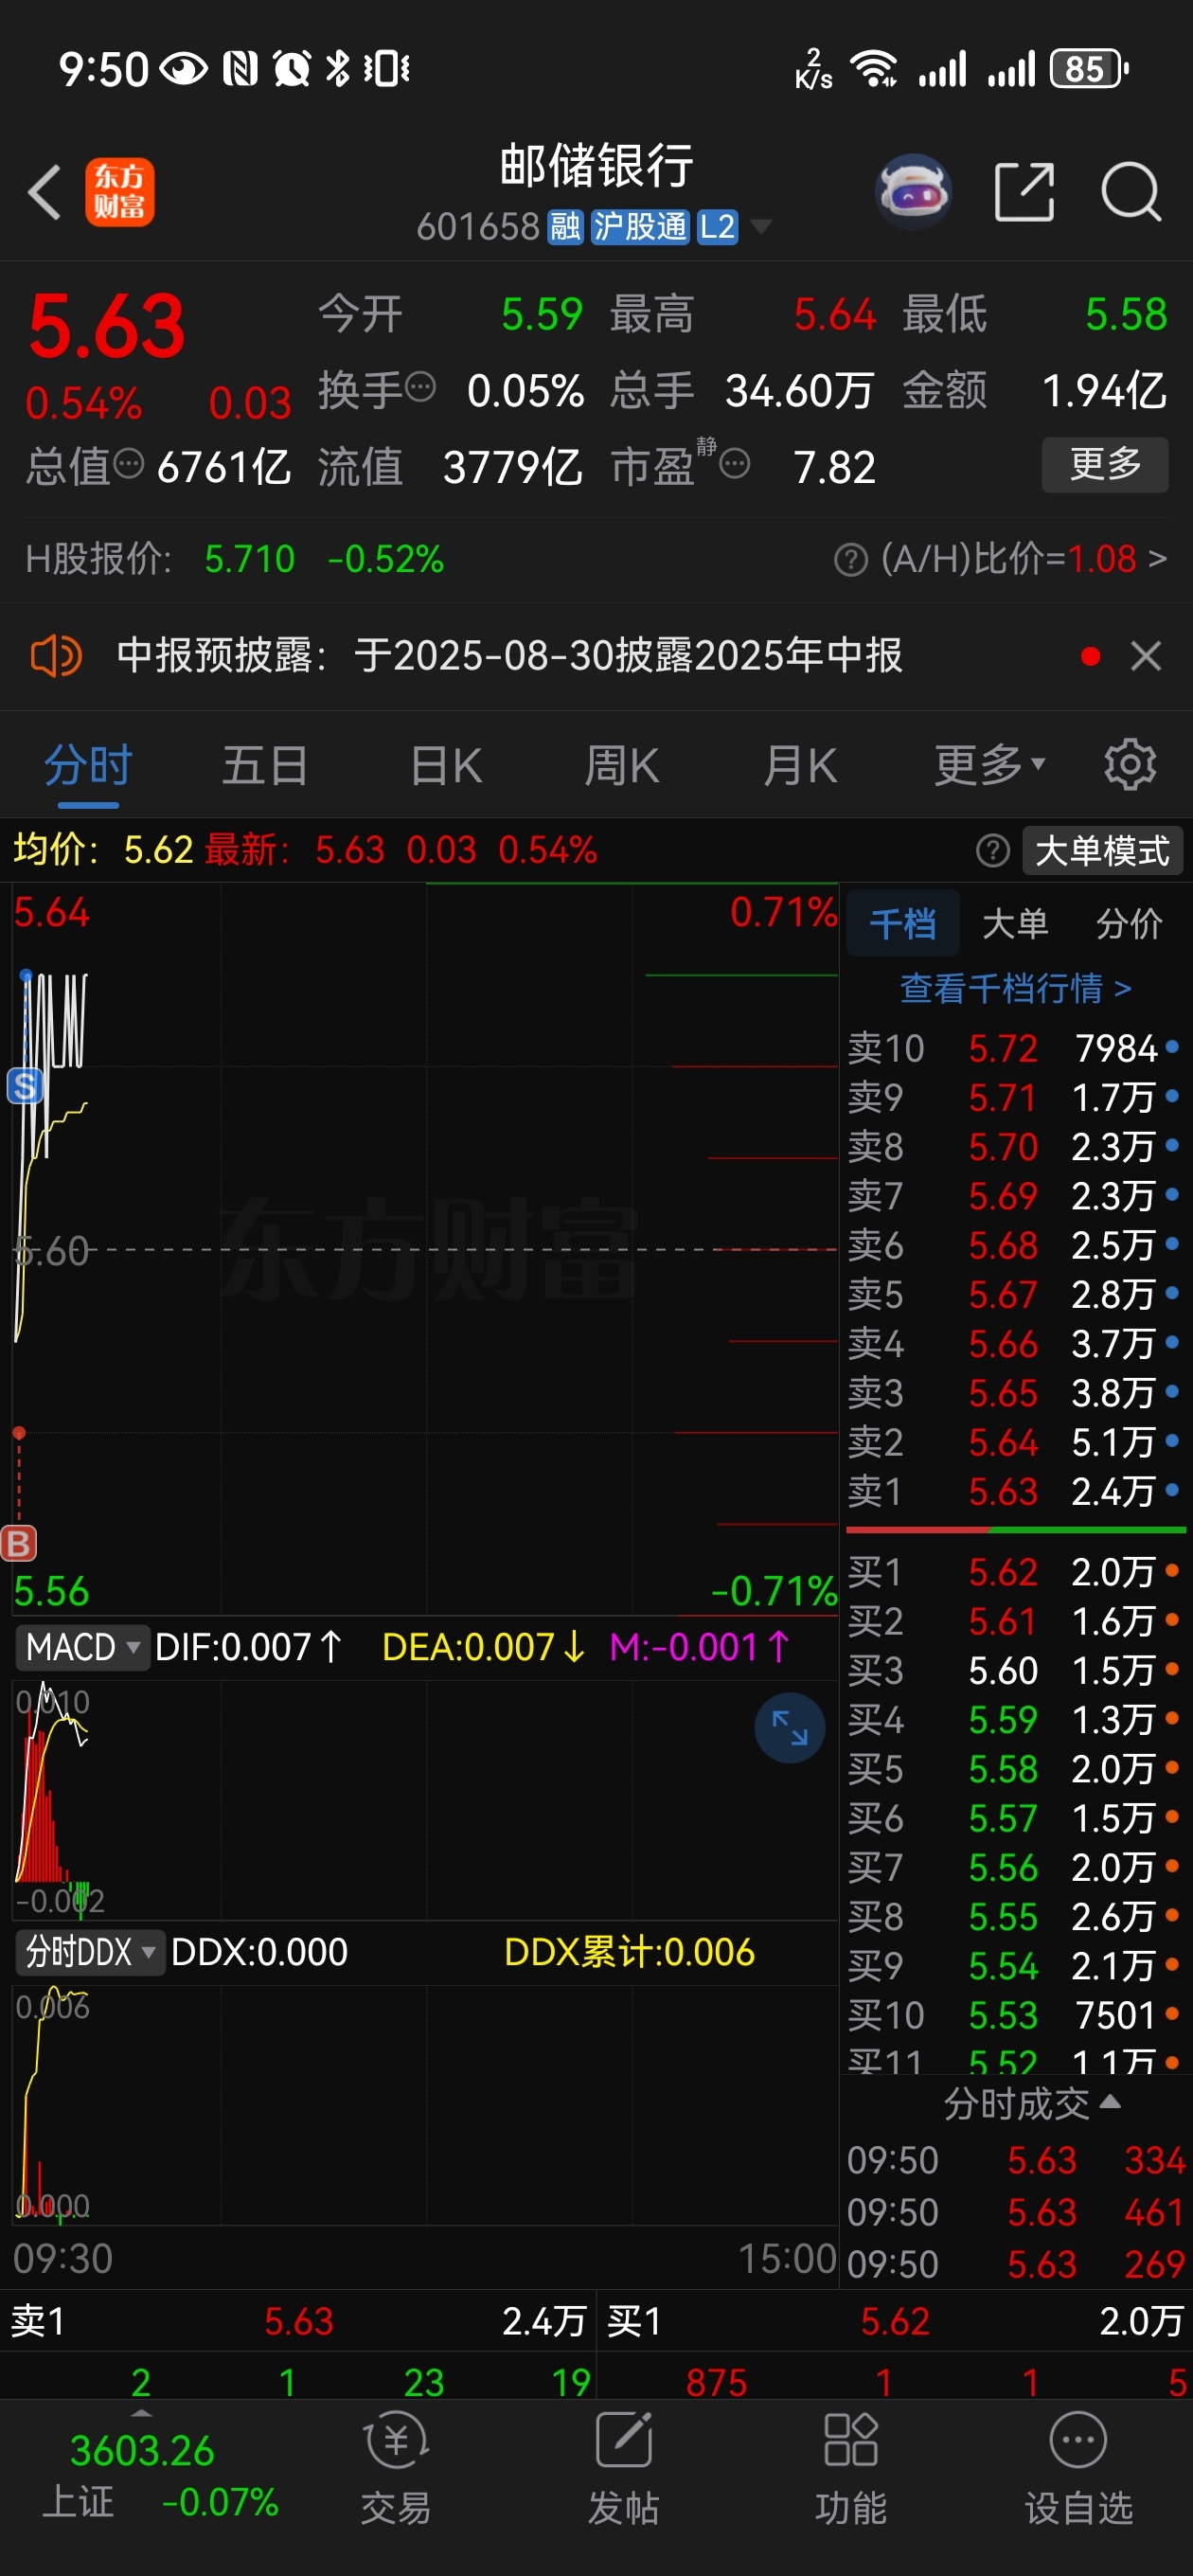Image resolution: width=1193 pixels, height=2576 pixels.
Task: Expand chart with fullscreen arrows icon
Action: (789, 1727)
